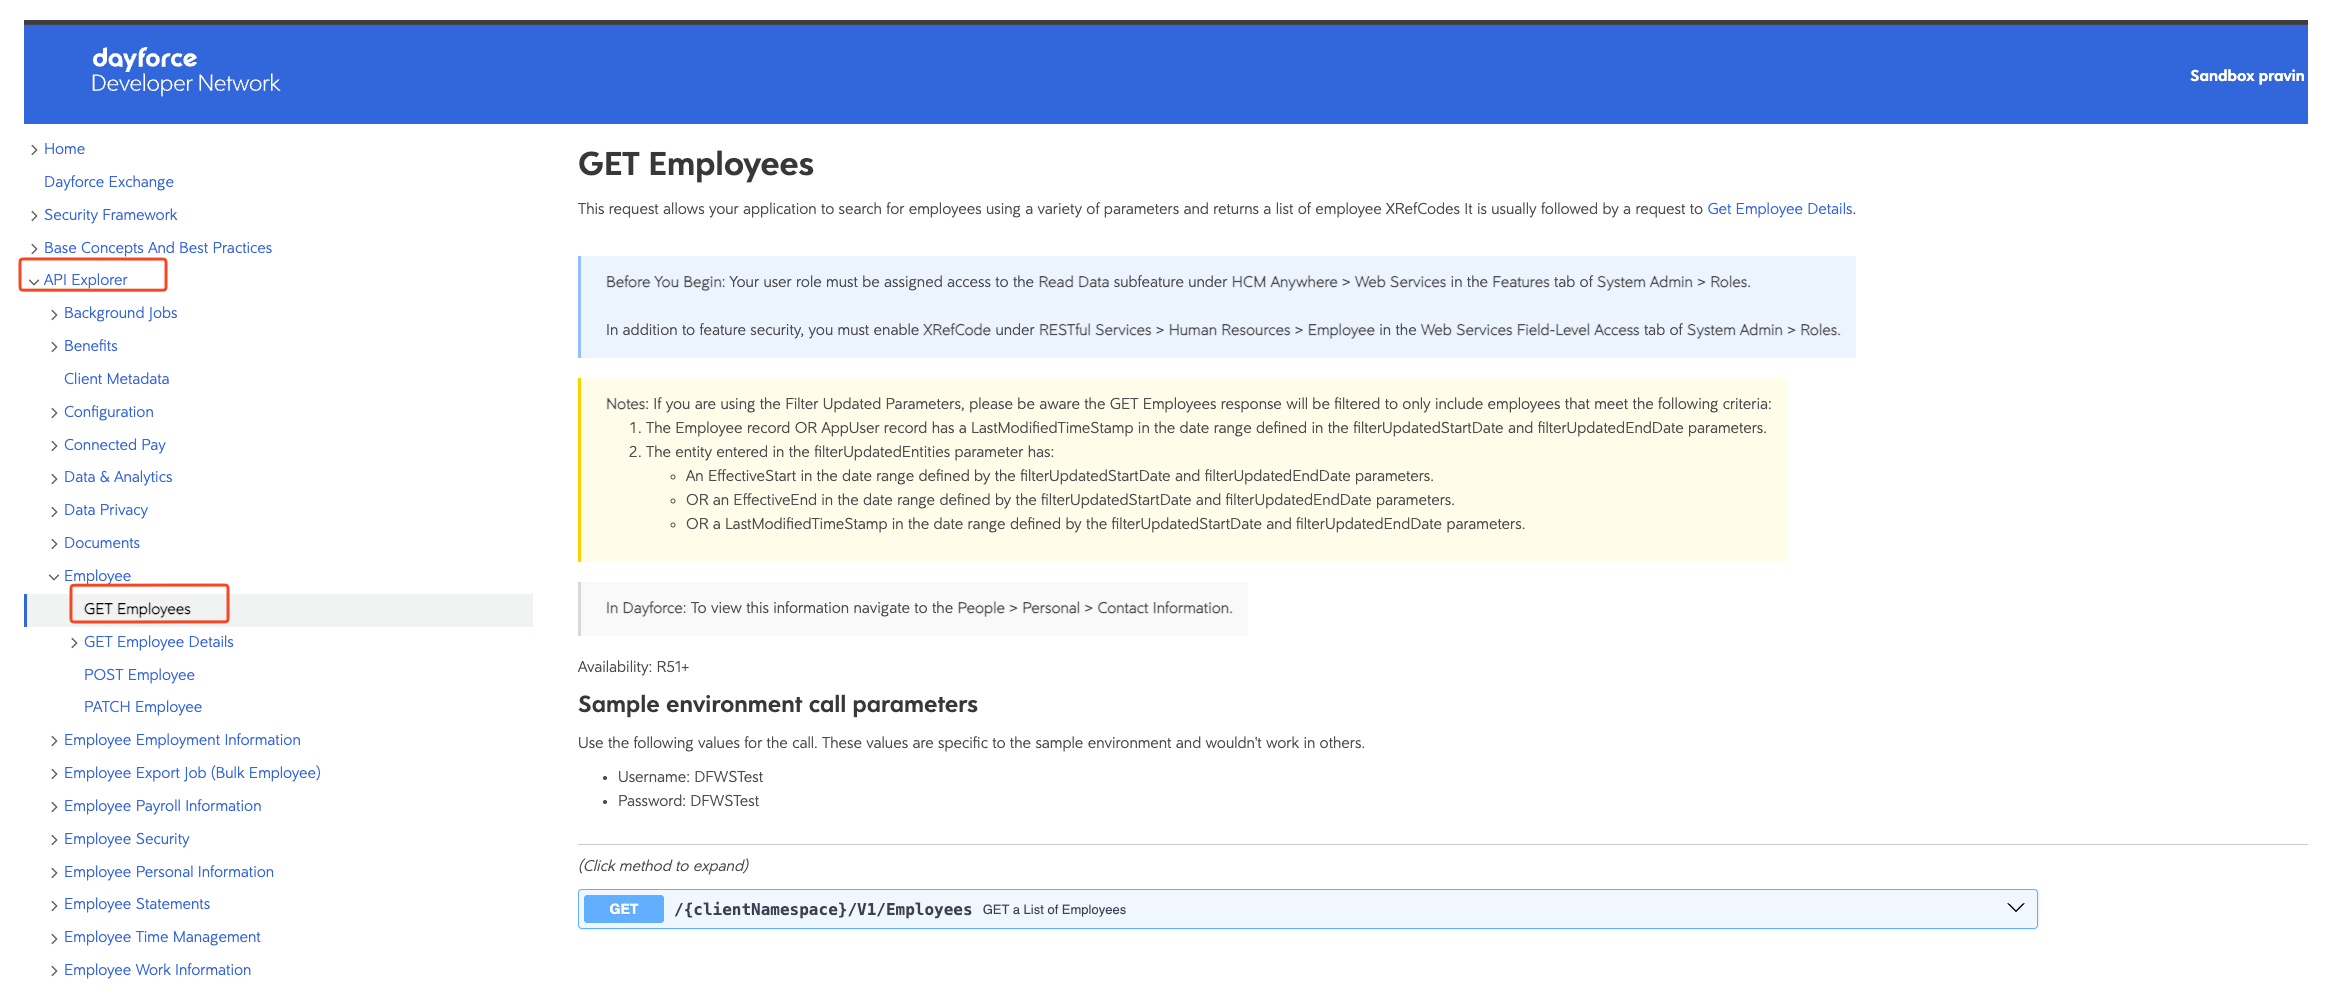The image size is (2328, 1008).
Task: Select GET Employees in sidebar
Action: (x=137, y=609)
